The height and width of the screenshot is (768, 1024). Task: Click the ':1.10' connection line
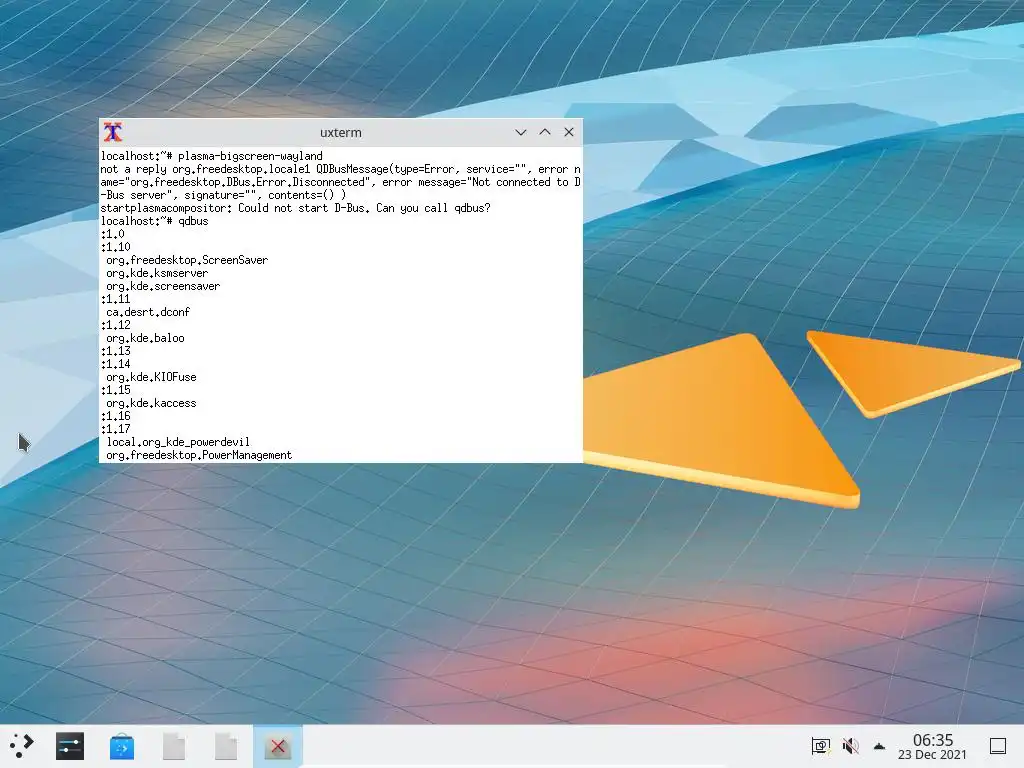pyautogui.click(x=116, y=247)
